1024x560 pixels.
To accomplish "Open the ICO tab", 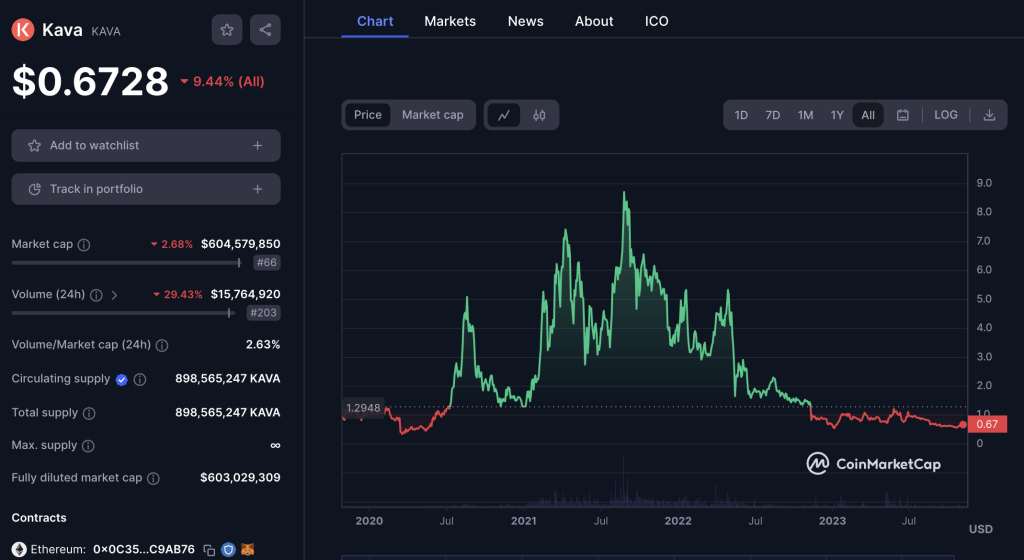I will tap(656, 21).
